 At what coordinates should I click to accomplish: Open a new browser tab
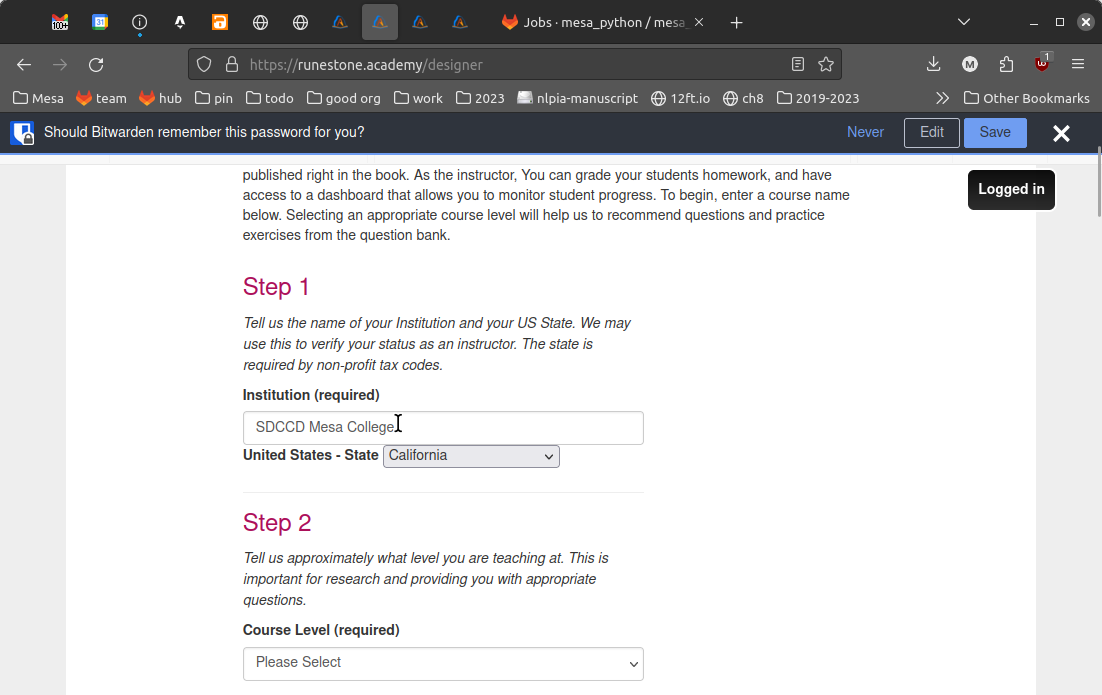click(x=736, y=22)
